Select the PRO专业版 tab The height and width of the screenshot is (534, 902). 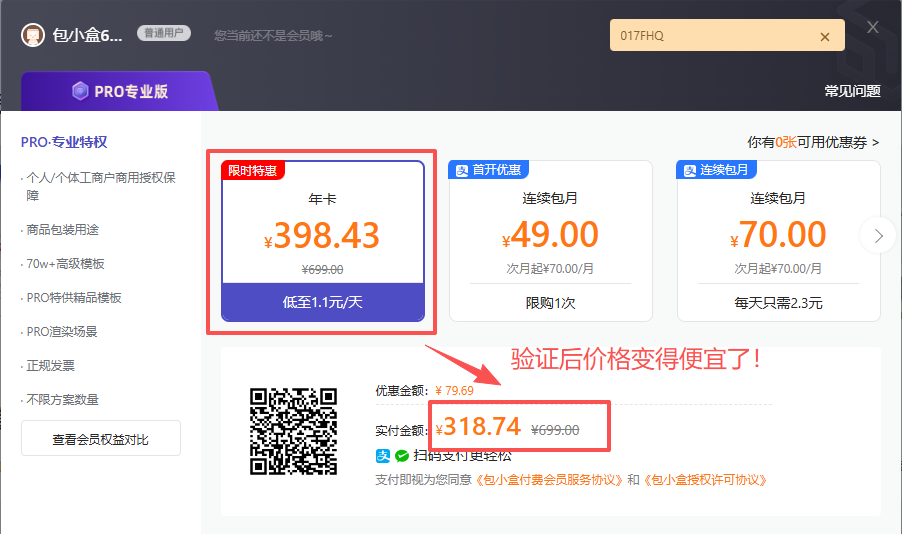pyautogui.click(x=119, y=91)
